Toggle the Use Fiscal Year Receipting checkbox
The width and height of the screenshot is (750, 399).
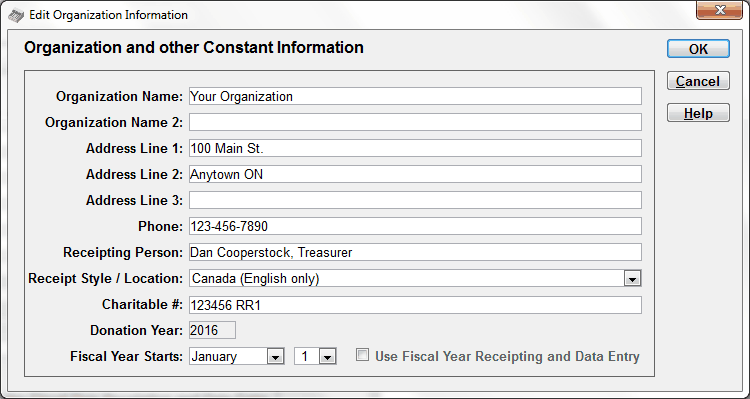(363, 355)
